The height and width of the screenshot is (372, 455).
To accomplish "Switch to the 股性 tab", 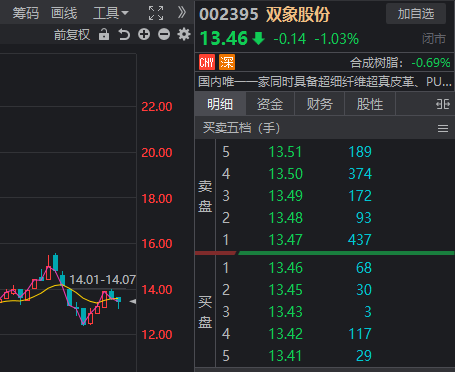I will pyautogui.click(x=369, y=104).
